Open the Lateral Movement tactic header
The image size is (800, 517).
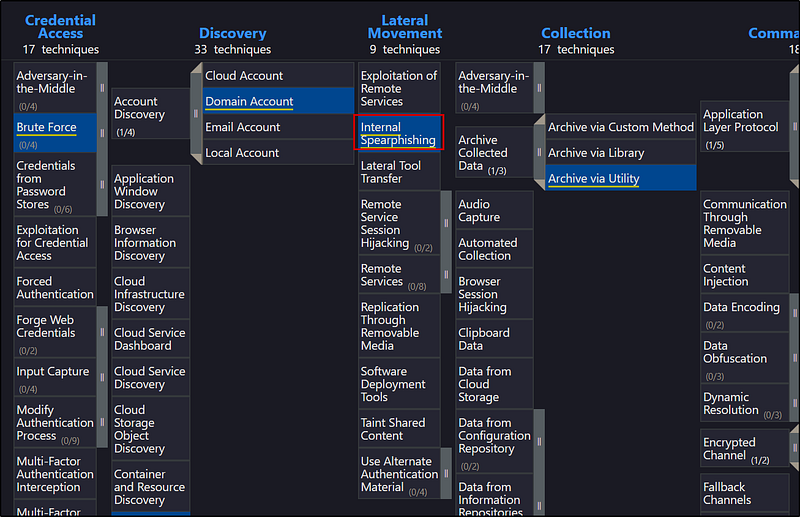pyautogui.click(x=404, y=27)
